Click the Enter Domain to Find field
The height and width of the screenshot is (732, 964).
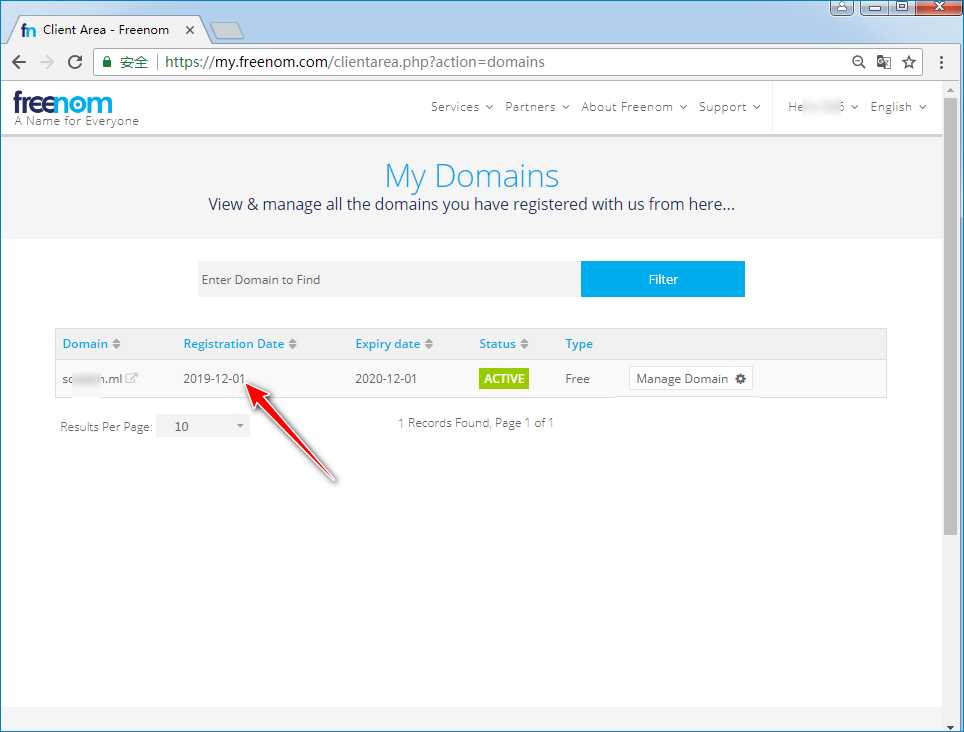pos(389,279)
